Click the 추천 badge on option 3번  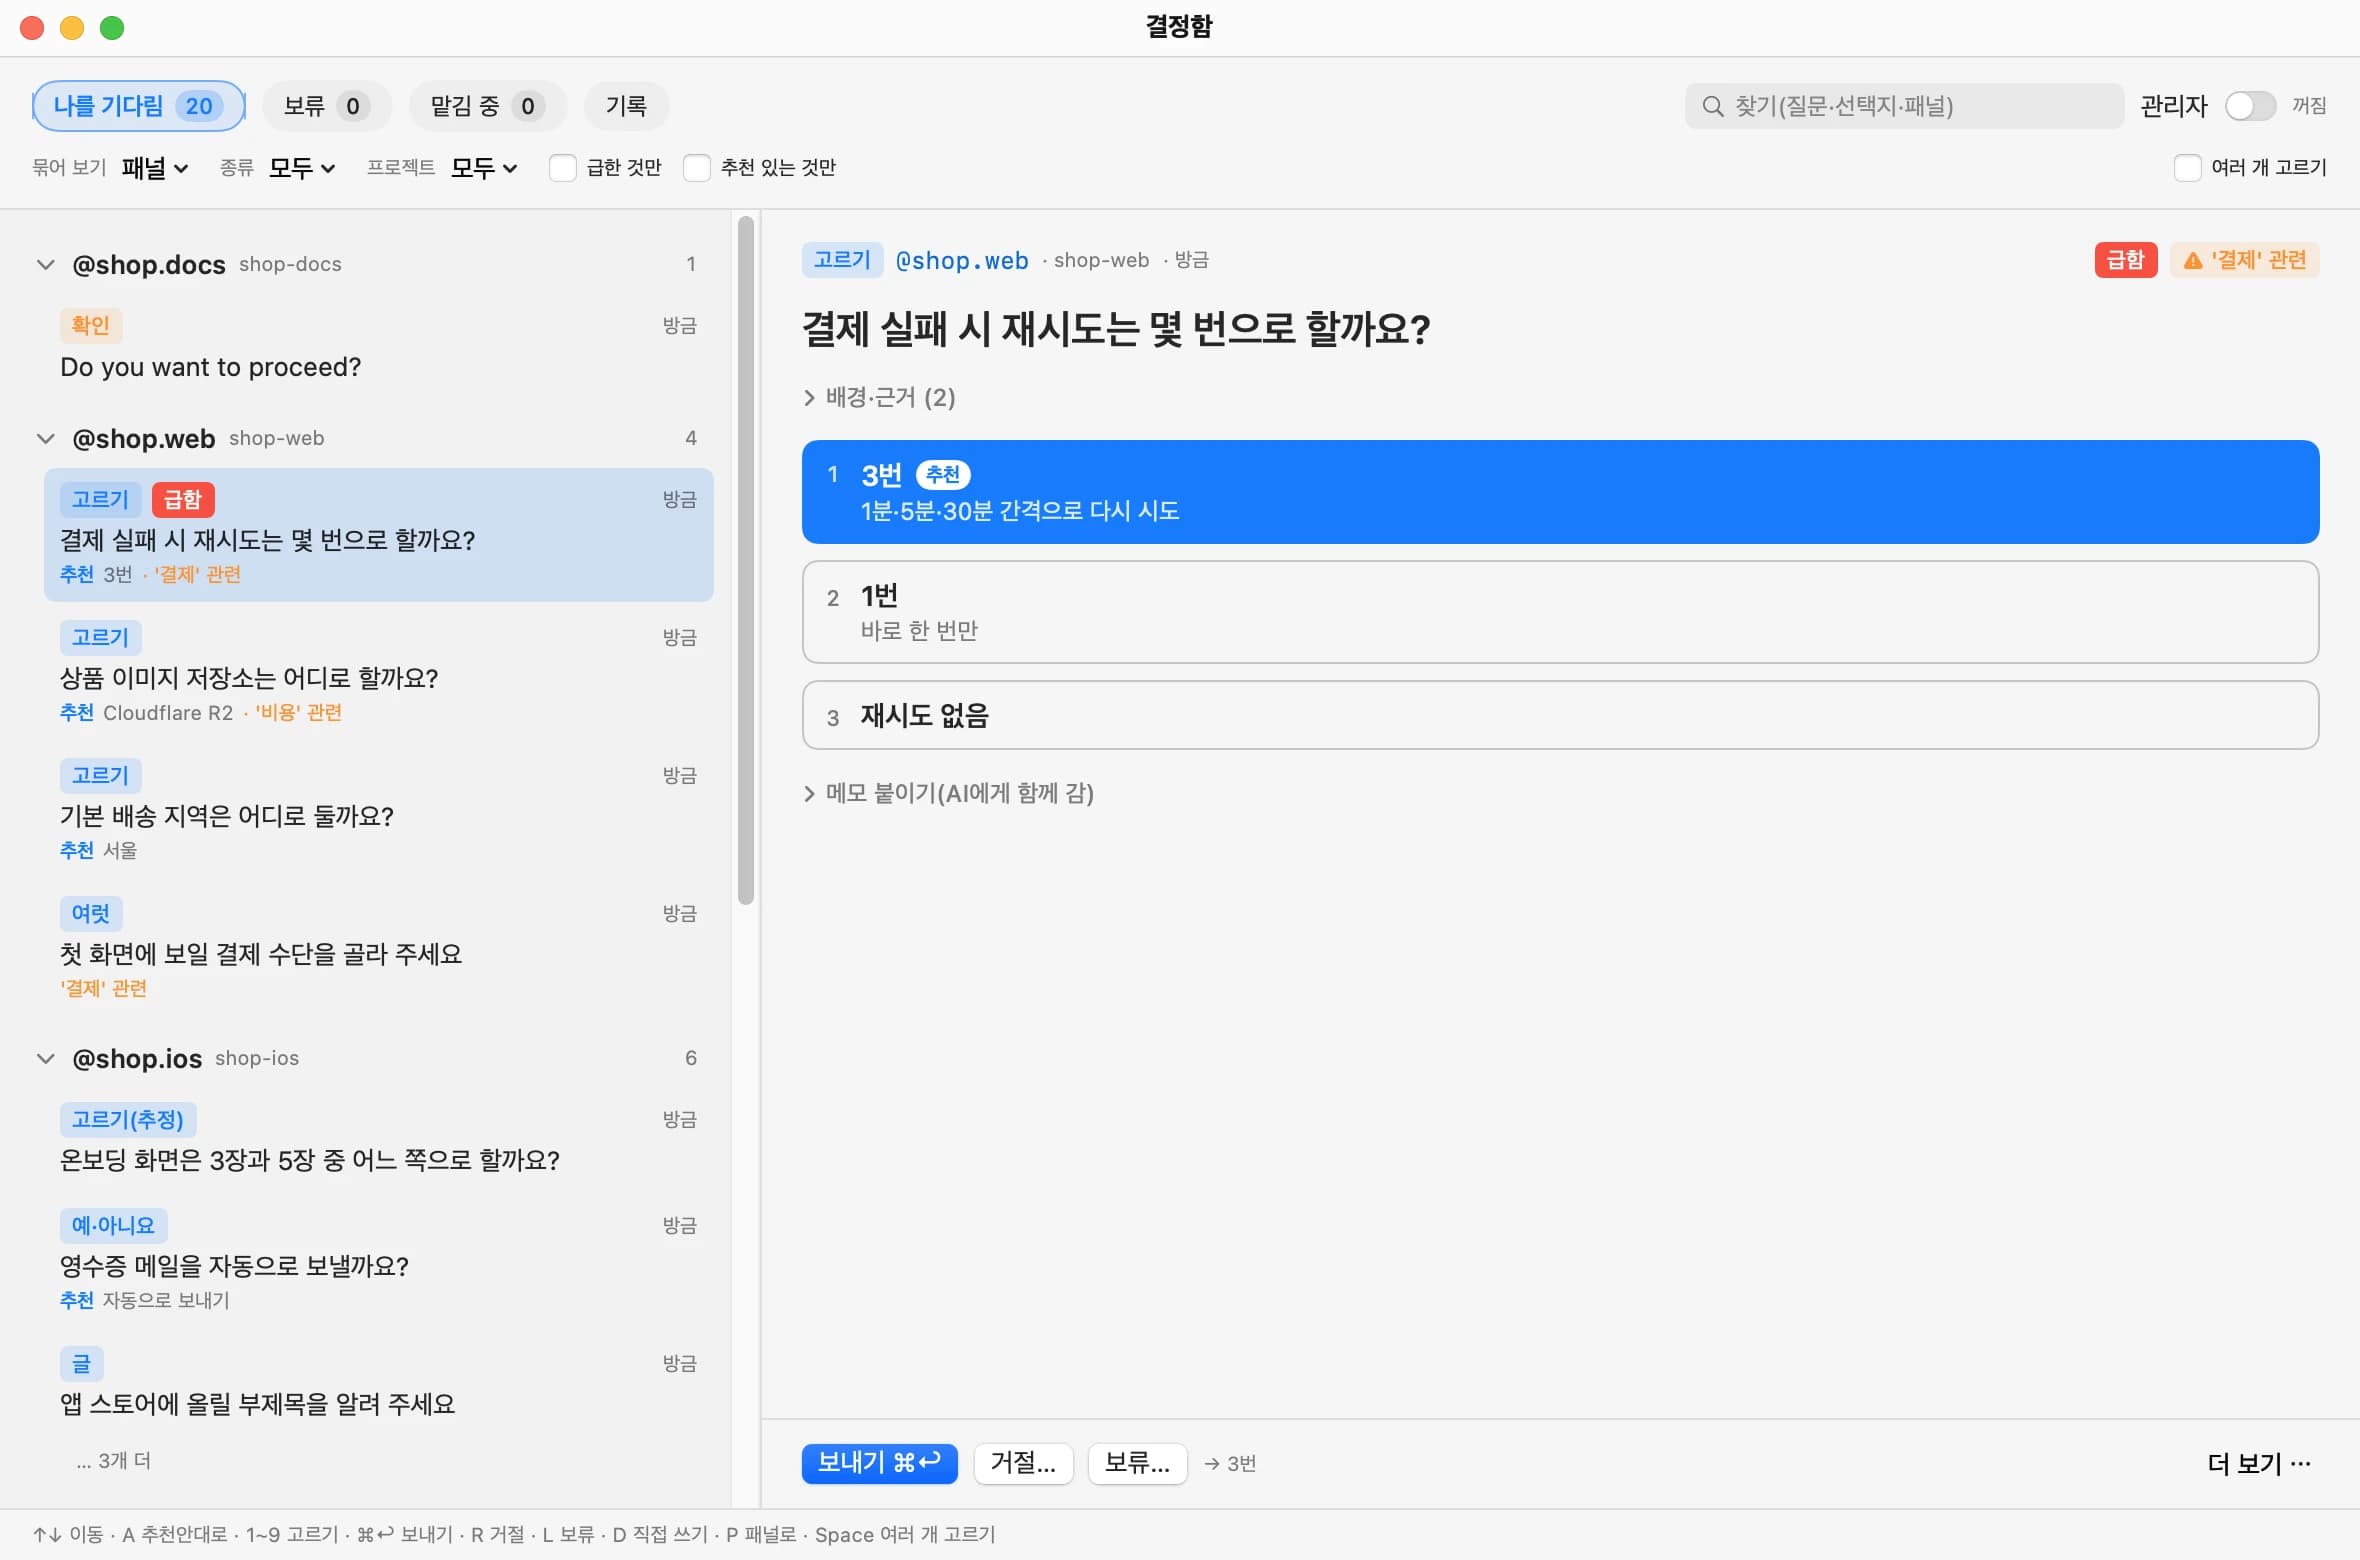[x=943, y=474]
